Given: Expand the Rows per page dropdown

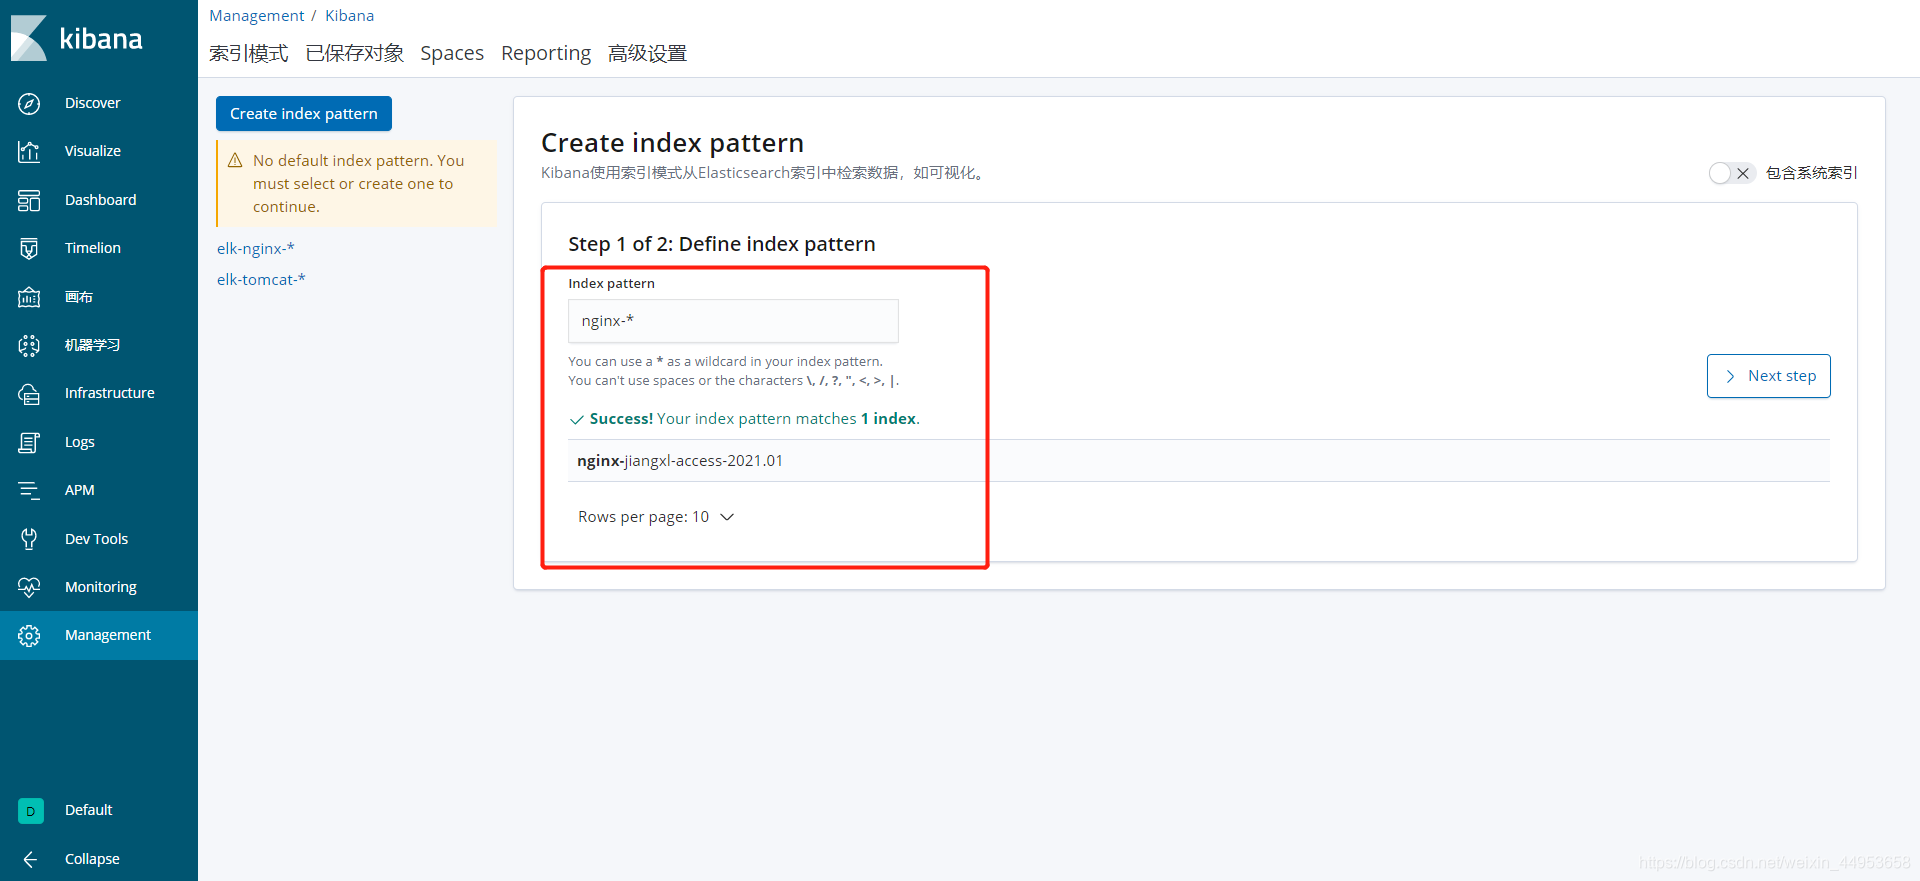Looking at the screenshot, I should click(656, 517).
